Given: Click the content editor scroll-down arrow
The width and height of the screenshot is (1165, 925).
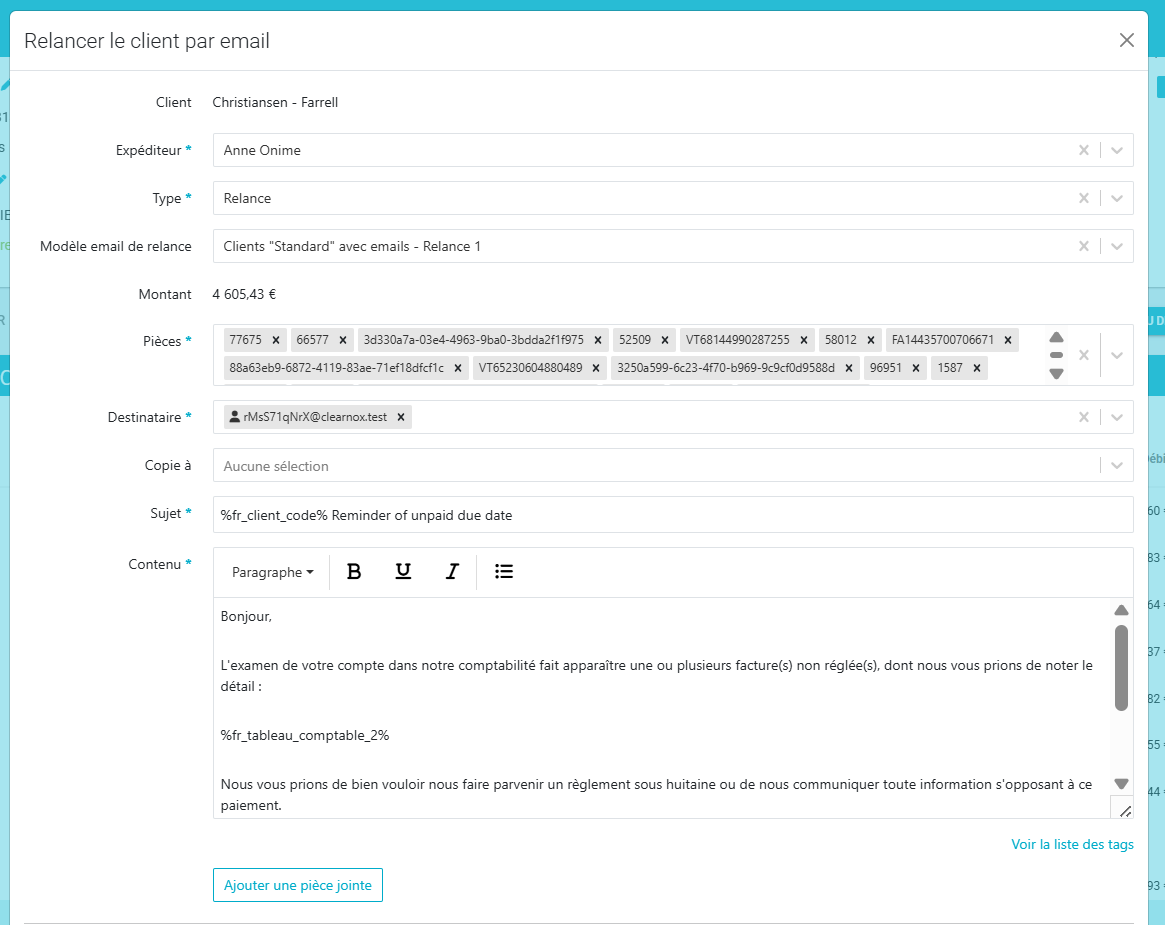Looking at the screenshot, I should pyautogui.click(x=1121, y=783).
